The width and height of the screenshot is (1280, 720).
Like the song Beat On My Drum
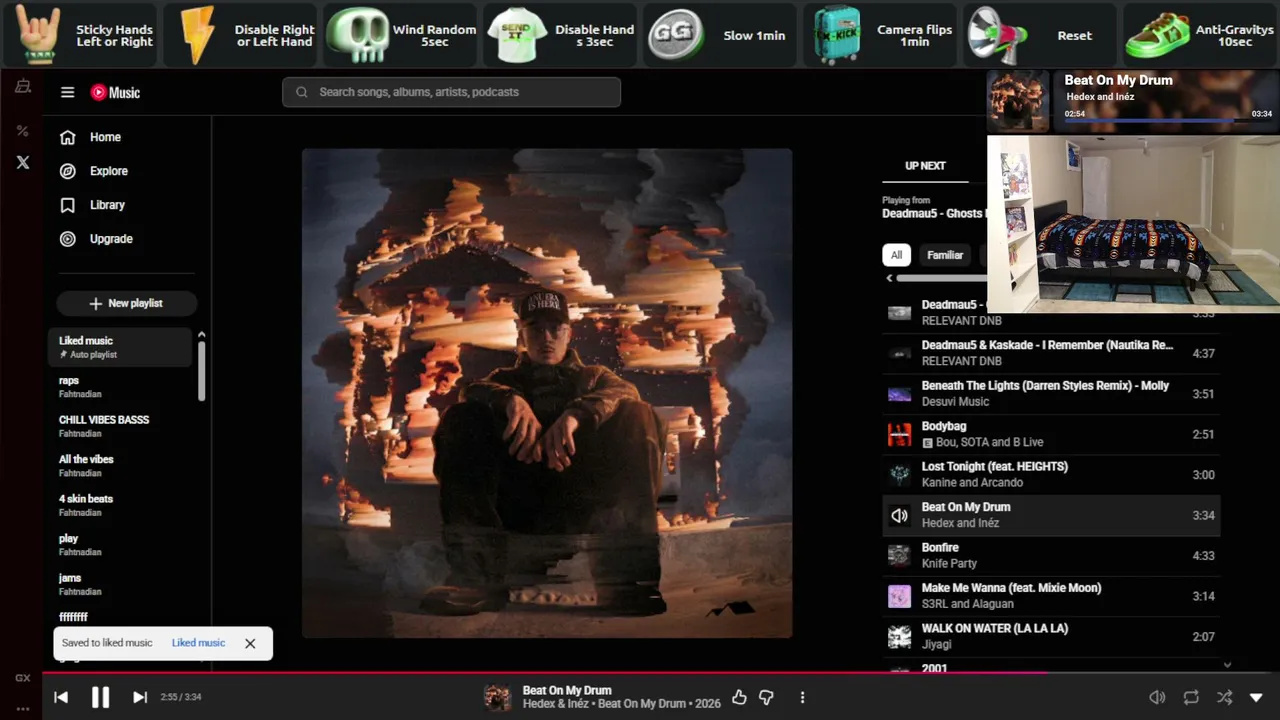point(739,697)
